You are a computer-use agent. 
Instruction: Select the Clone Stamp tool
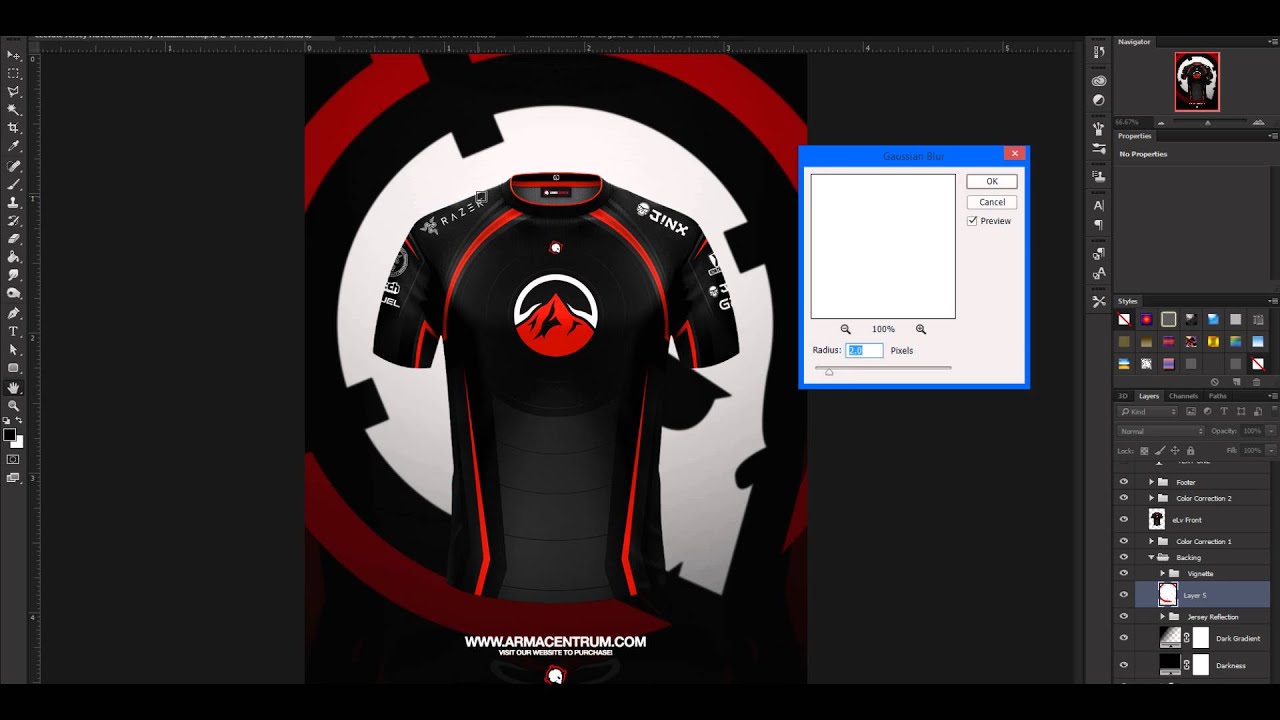click(x=13, y=202)
